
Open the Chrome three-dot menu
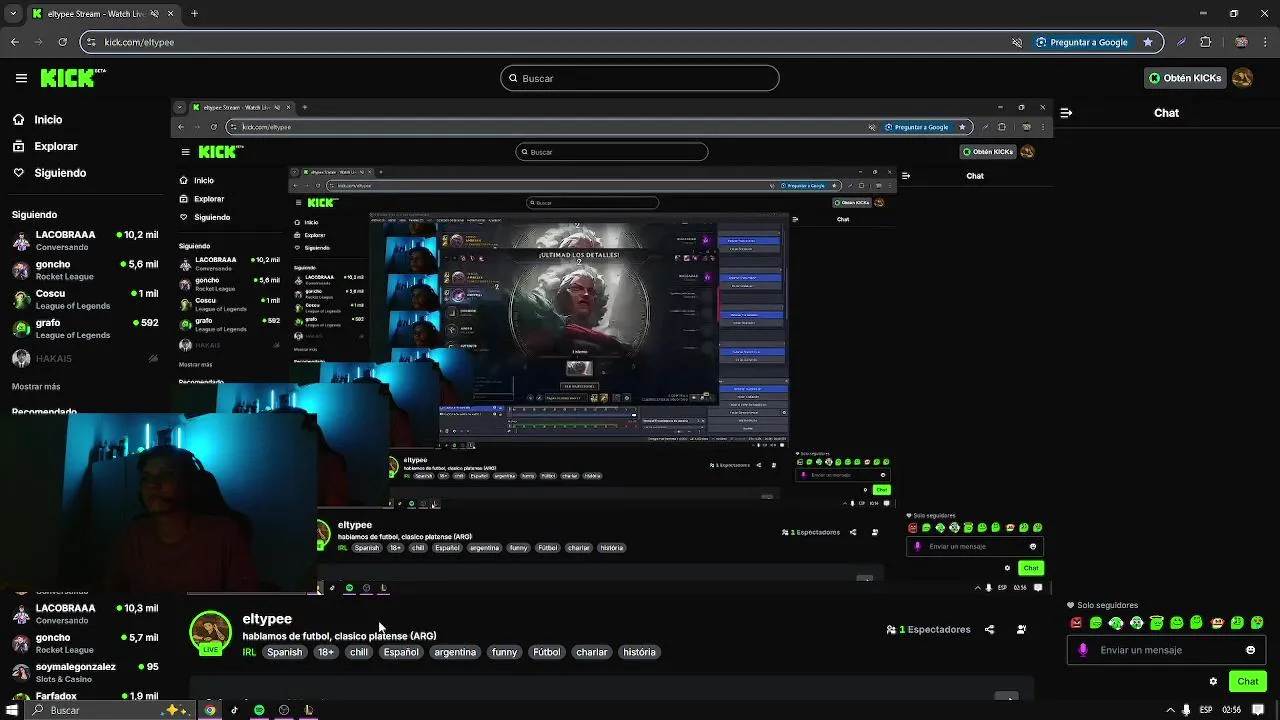point(1265,42)
